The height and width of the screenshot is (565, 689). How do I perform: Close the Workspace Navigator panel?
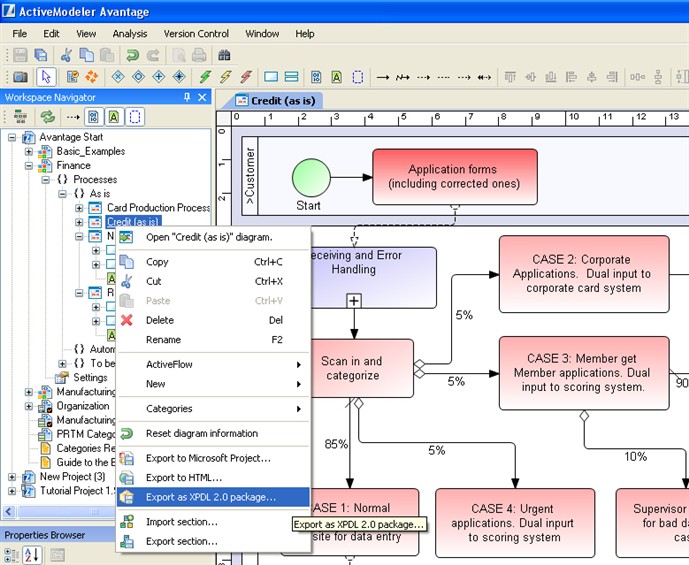(202, 97)
